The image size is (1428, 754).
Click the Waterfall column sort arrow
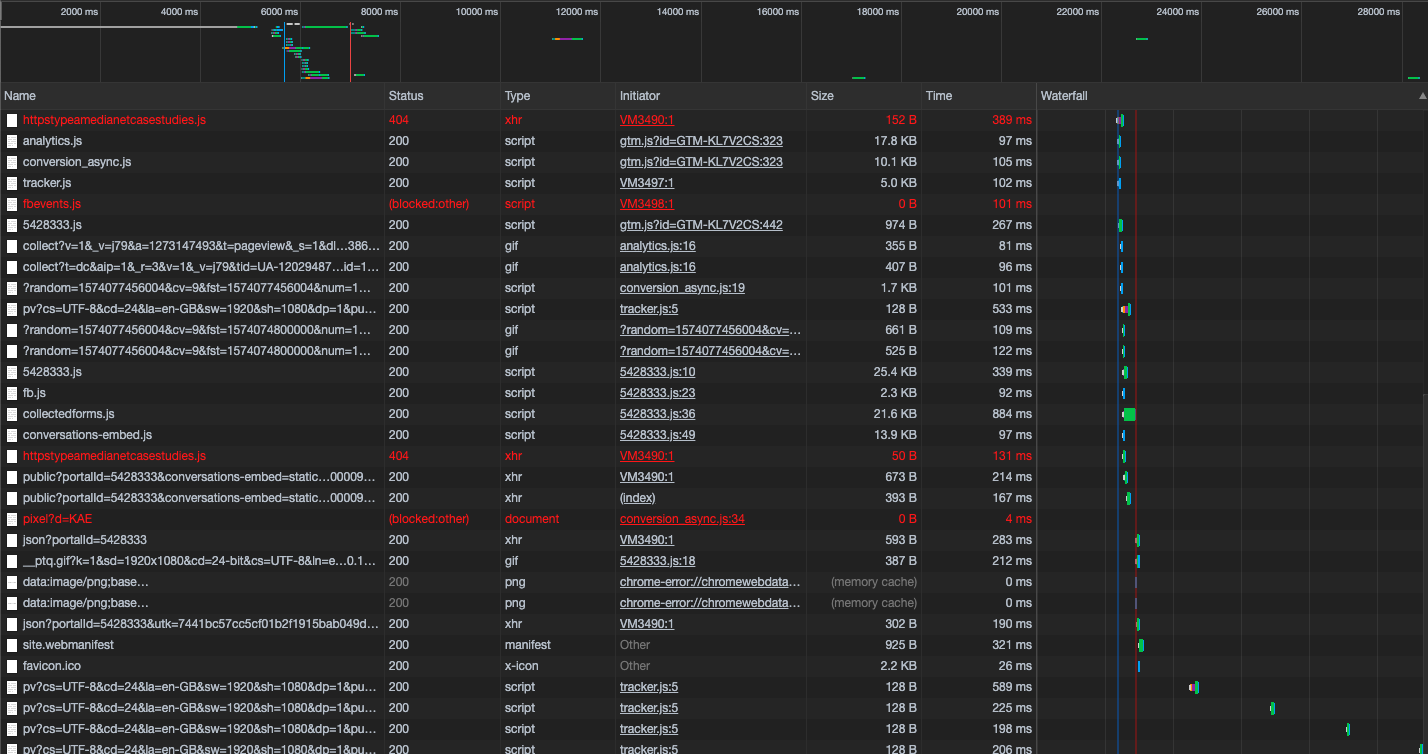point(1422,96)
